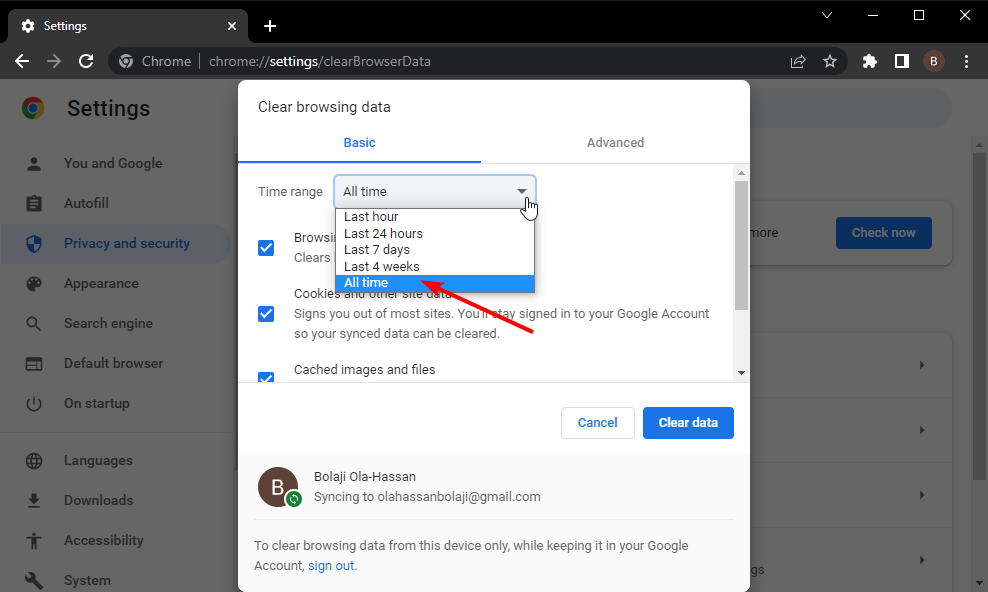Click the Clear data button
The image size is (988, 592).
tap(688, 423)
